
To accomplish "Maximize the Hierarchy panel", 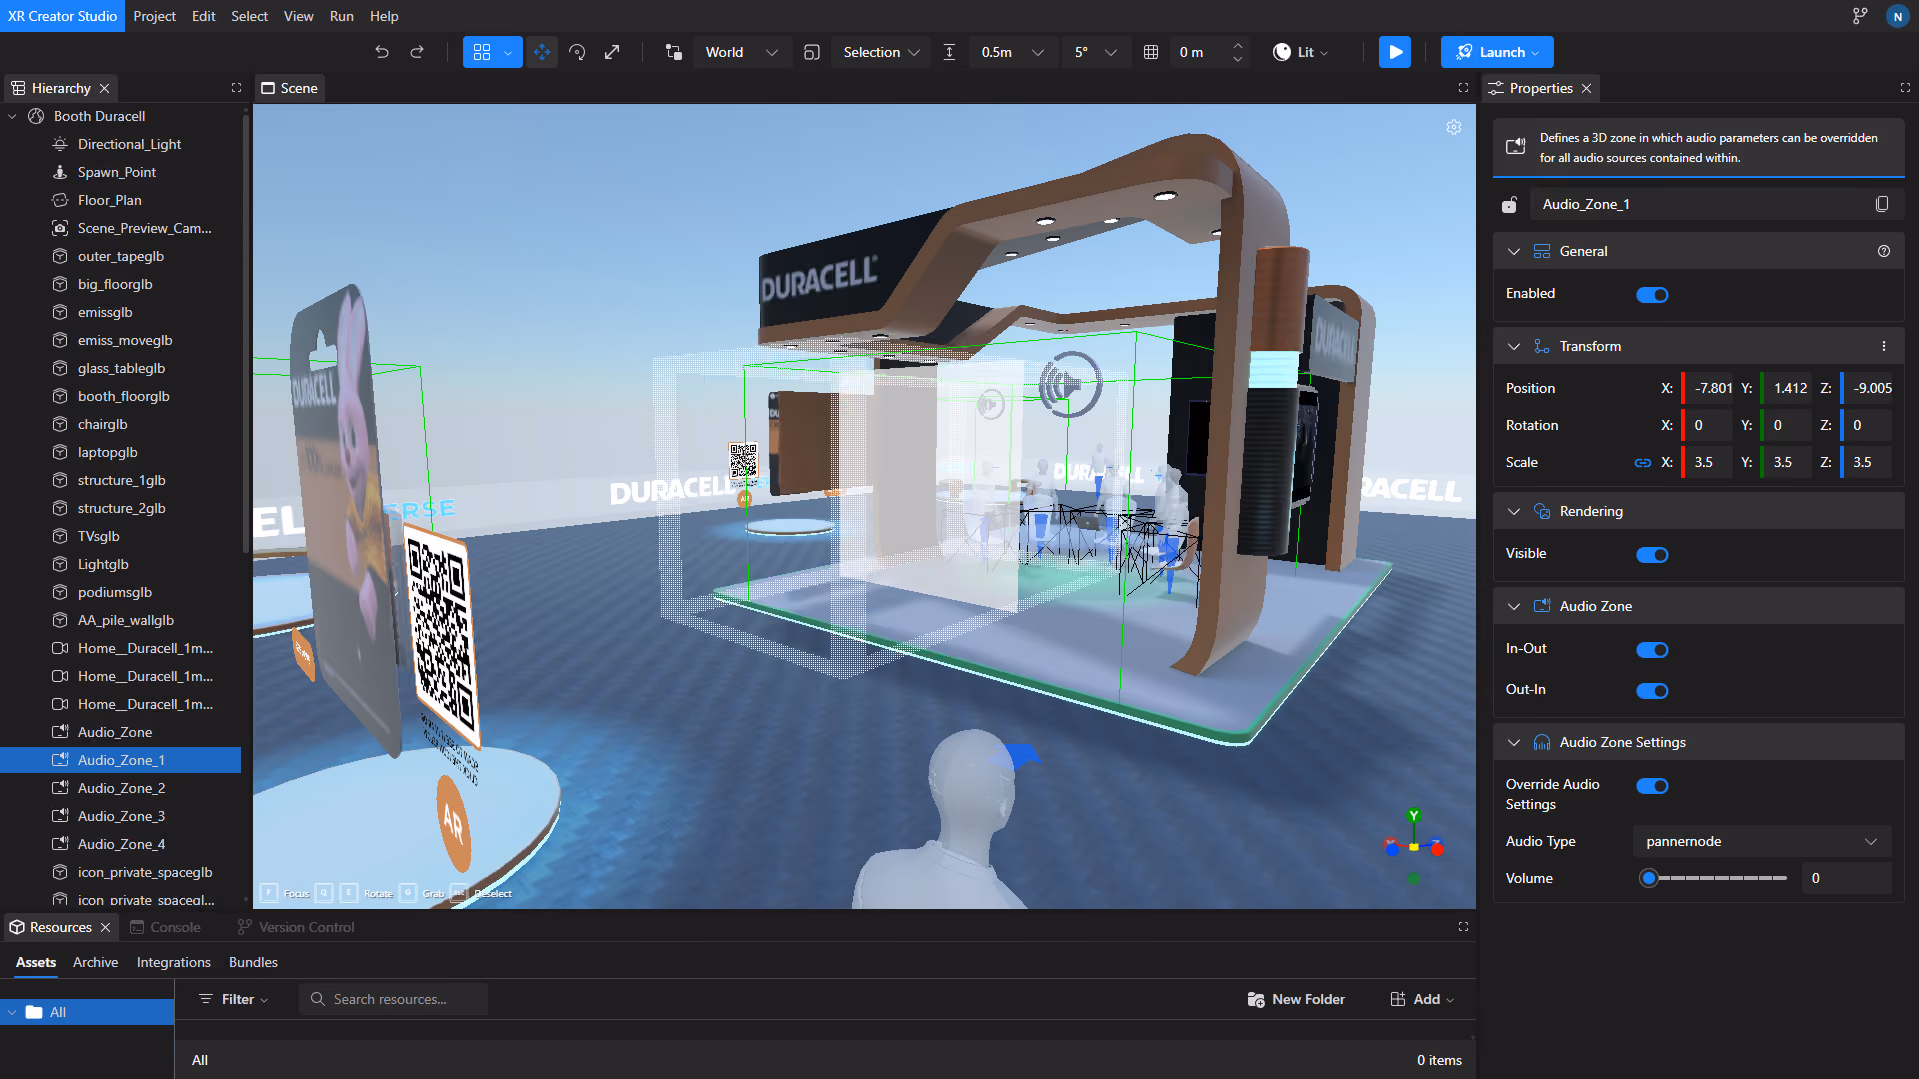I will (236, 88).
